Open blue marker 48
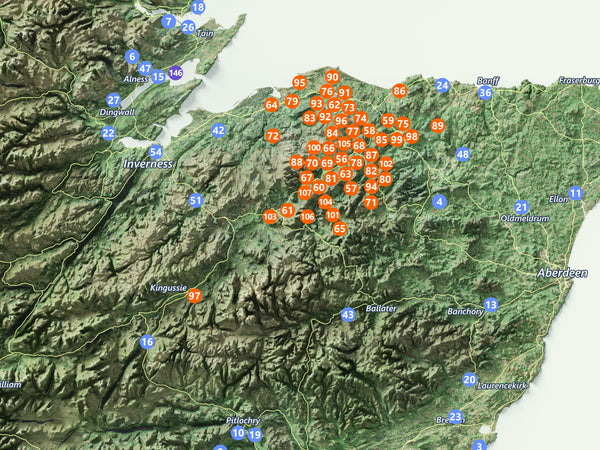600x450 pixels. click(x=462, y=154)
